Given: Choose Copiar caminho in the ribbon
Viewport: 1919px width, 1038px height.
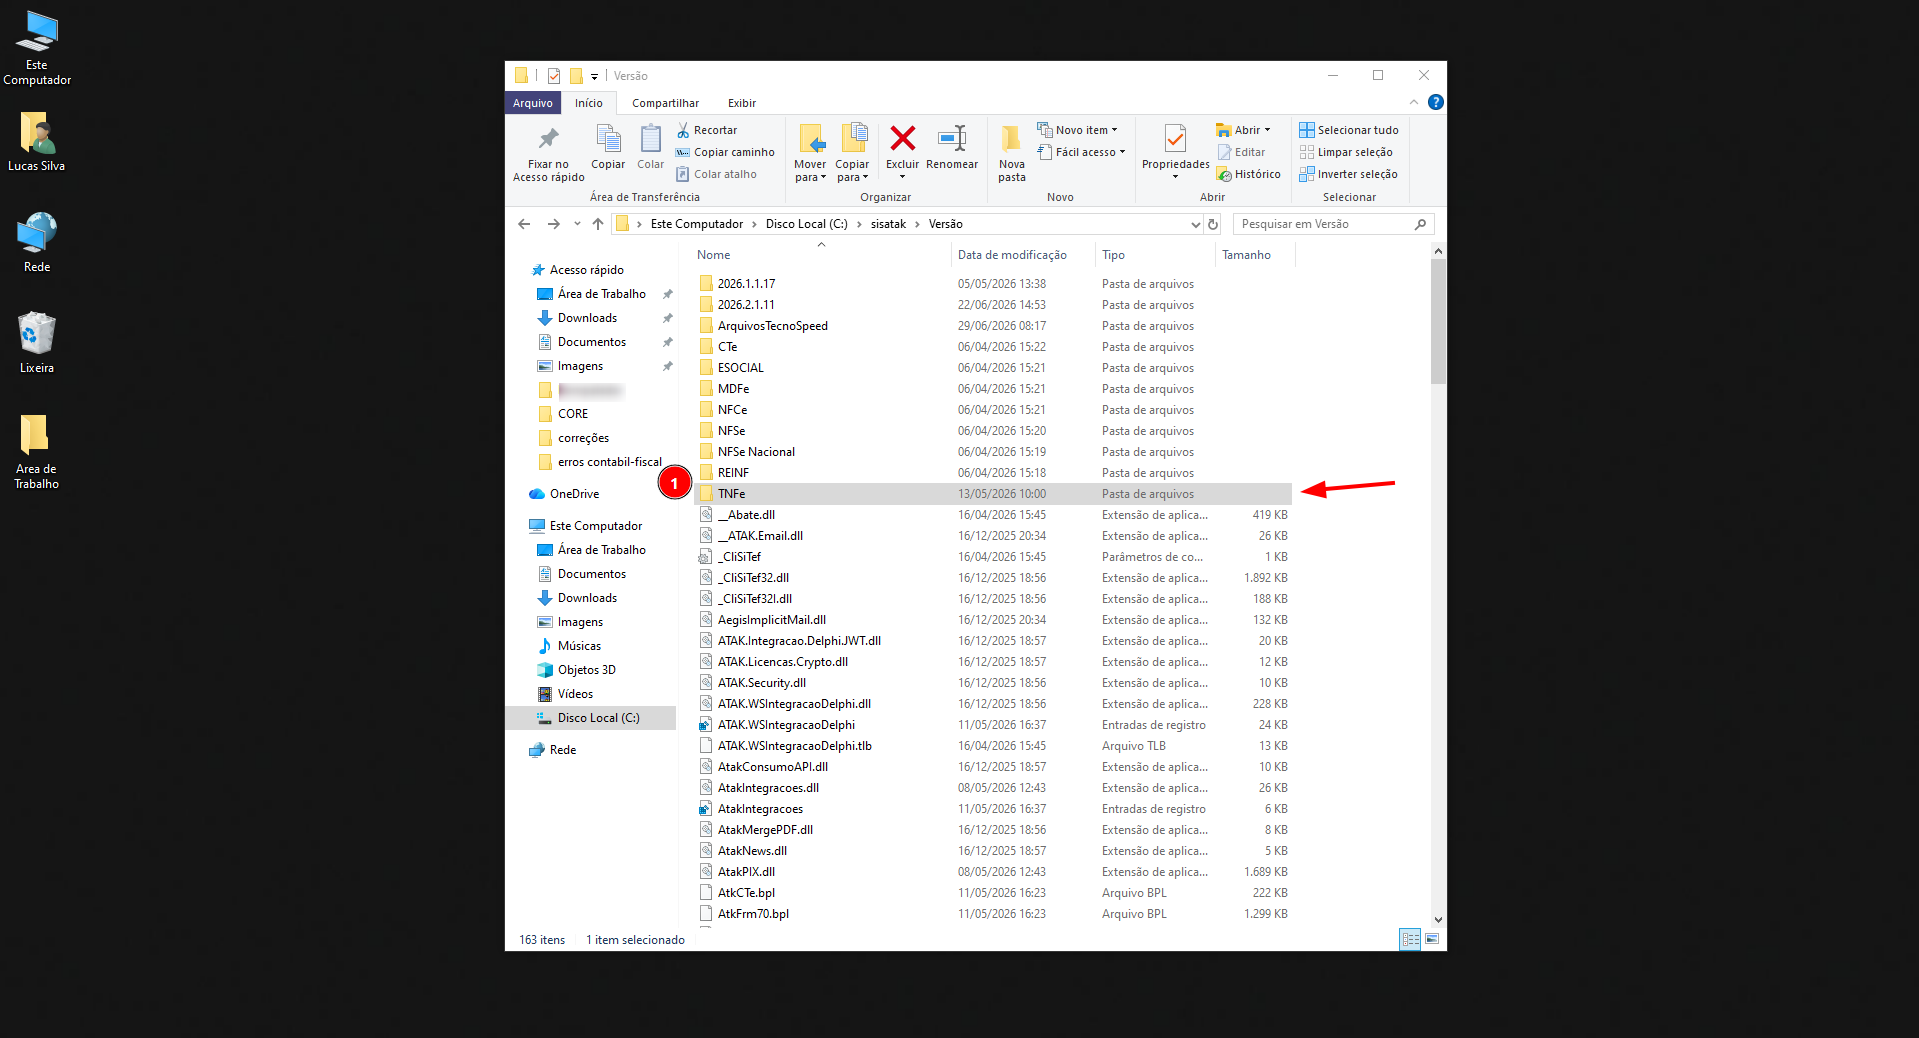Looking at the screenshot, I should [x=725, y=152].
